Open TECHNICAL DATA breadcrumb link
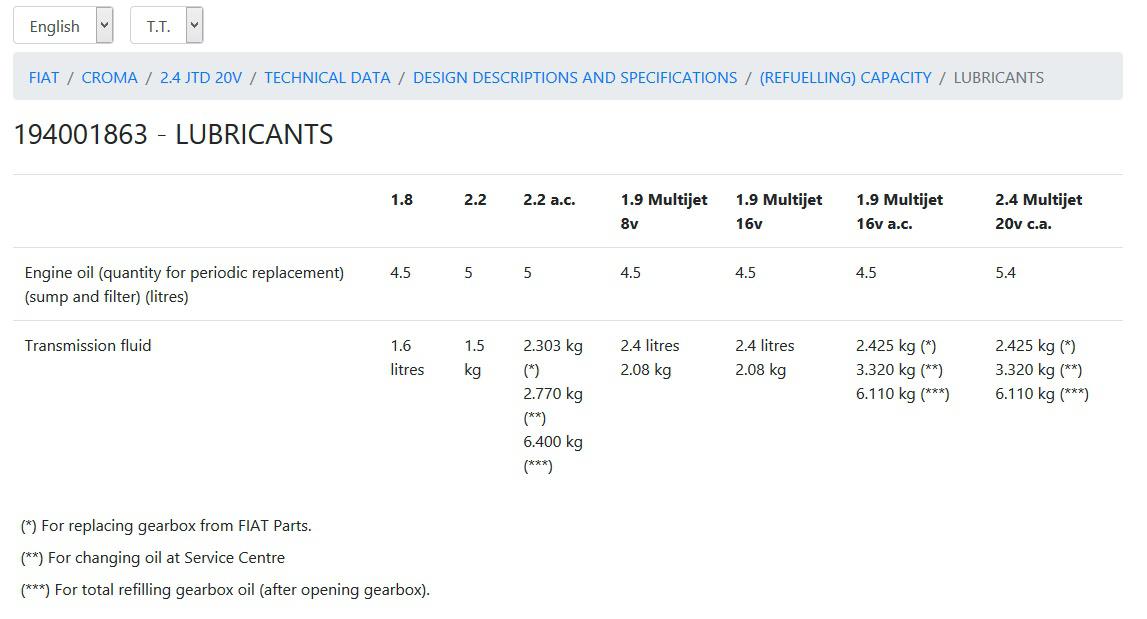Screen dimensions: 1147x619 point(327,78)
